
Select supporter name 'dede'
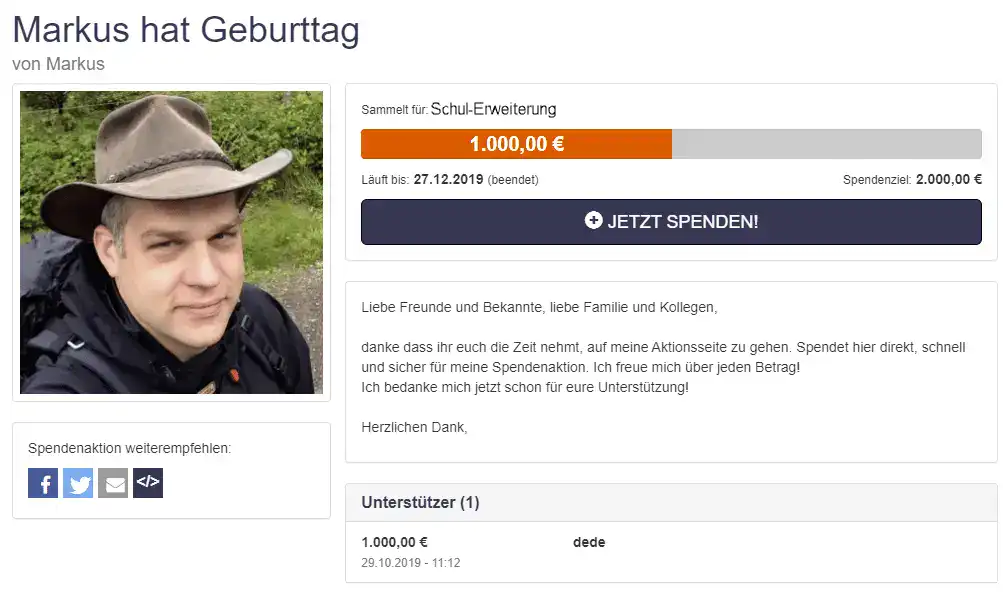(x=589, y=542)
